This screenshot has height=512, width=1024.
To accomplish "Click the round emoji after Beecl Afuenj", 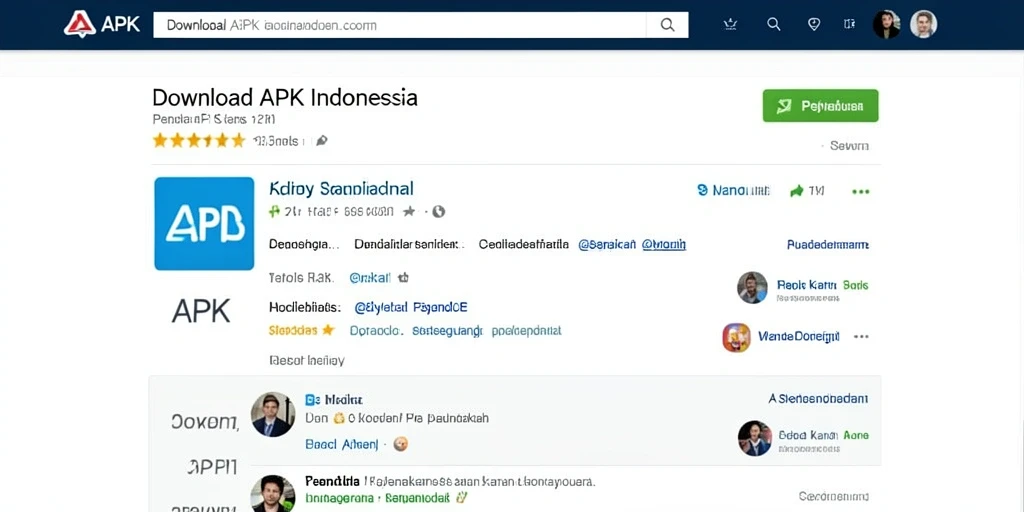I will pyautogui.click(x=401, y=444).
